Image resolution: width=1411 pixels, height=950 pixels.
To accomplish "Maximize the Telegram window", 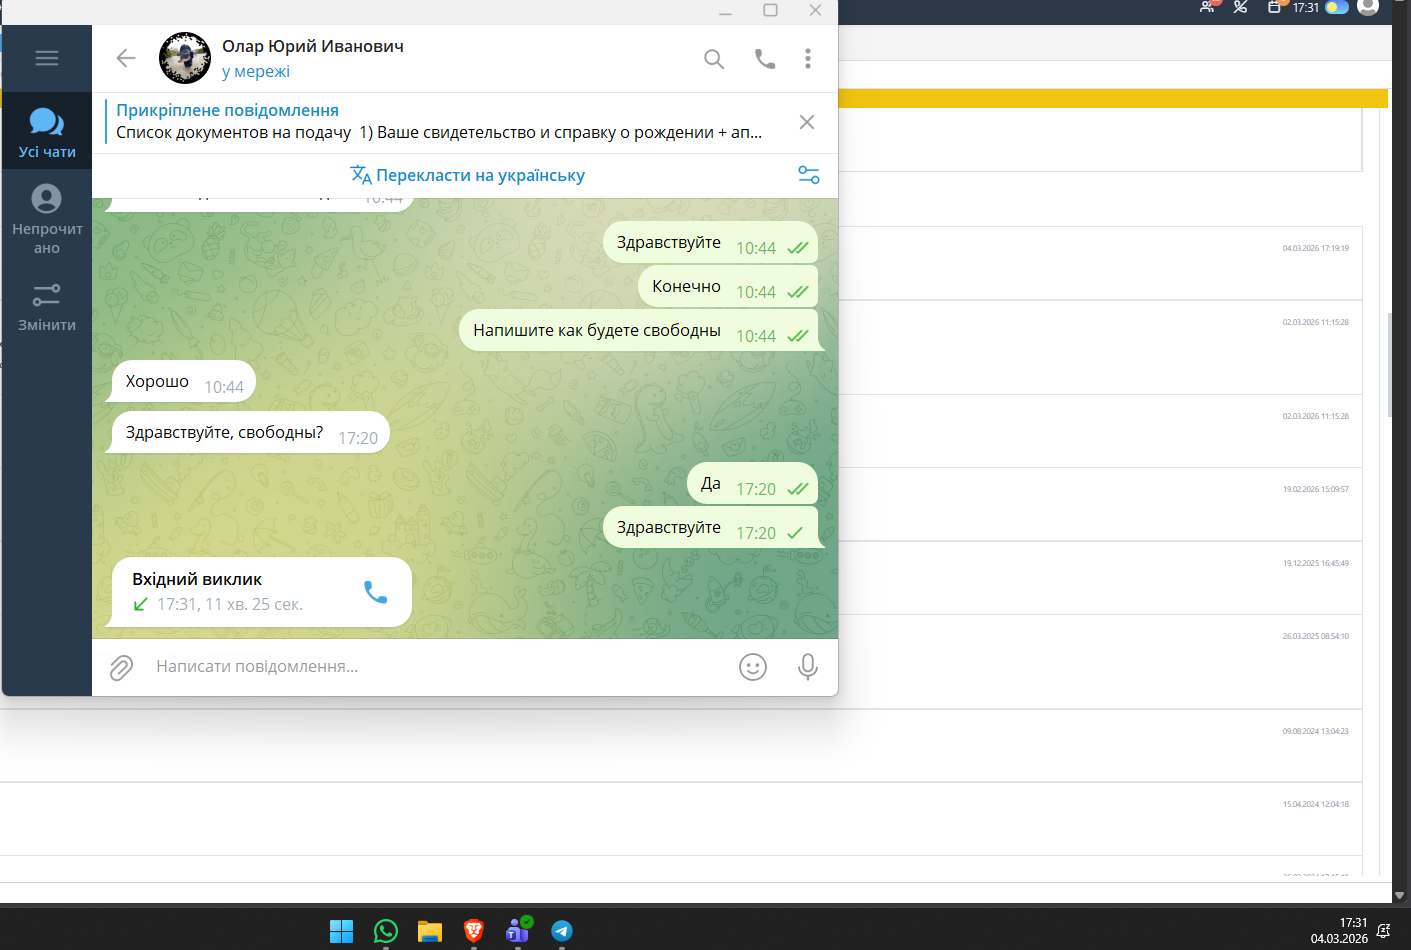I will click(770, 10).
